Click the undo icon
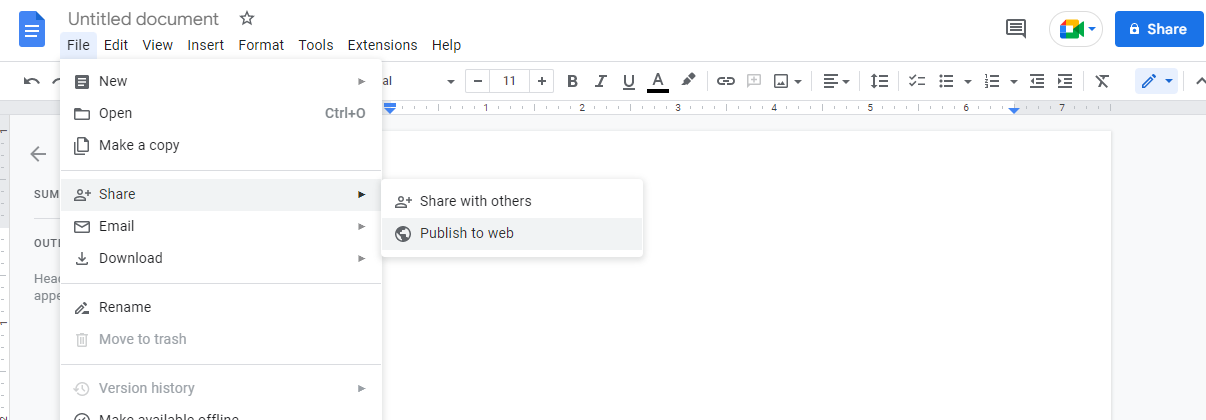This screenshot has height=420, width=1206. [32, 81]
